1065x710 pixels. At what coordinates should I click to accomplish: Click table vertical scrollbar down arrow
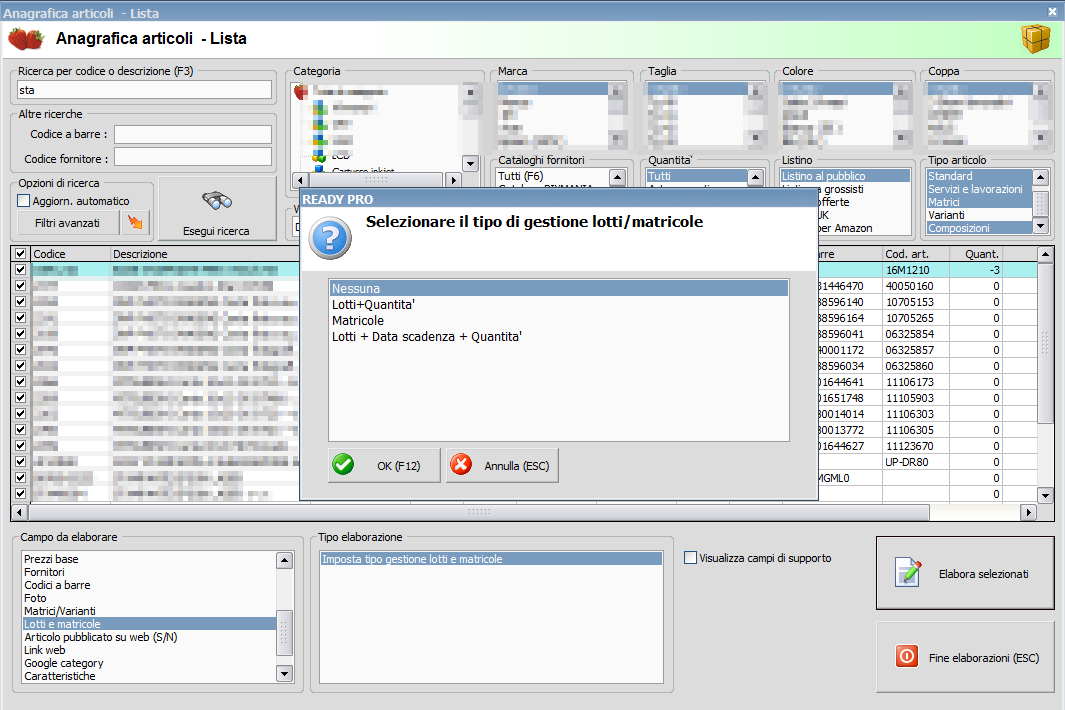click(1045, 495)
